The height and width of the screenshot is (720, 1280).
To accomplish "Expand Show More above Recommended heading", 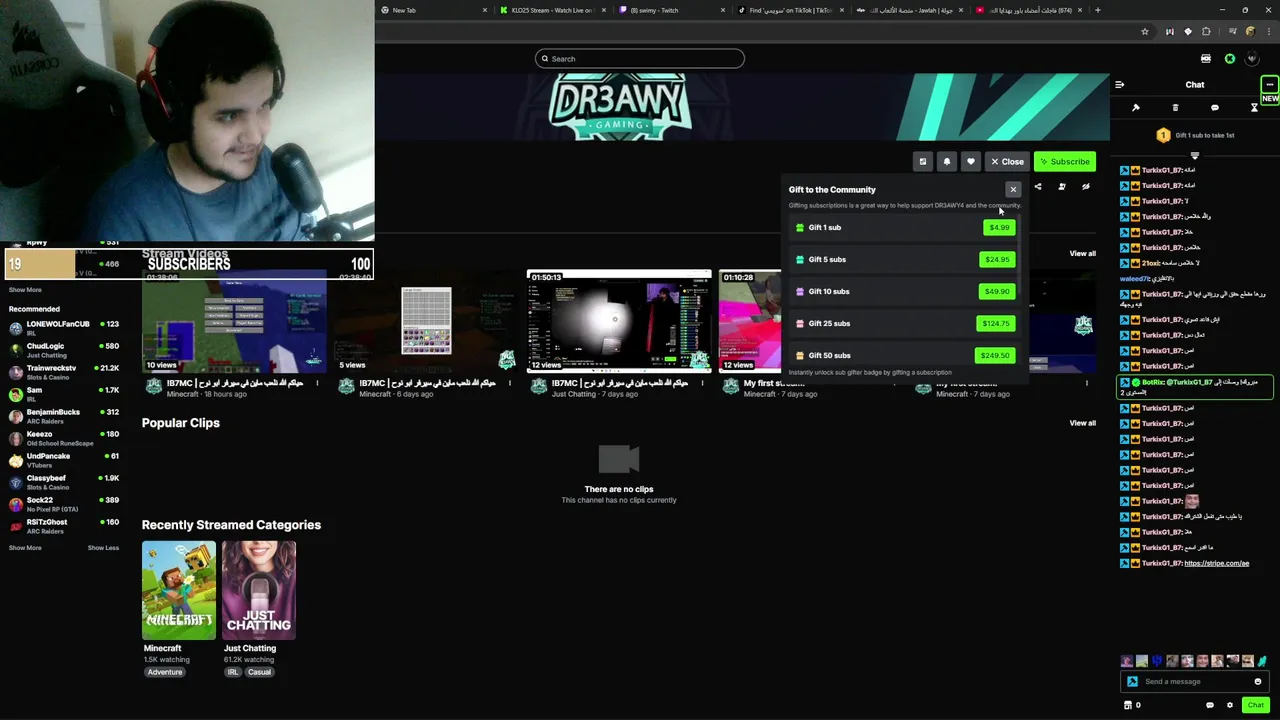I will (x=25, y=290).
